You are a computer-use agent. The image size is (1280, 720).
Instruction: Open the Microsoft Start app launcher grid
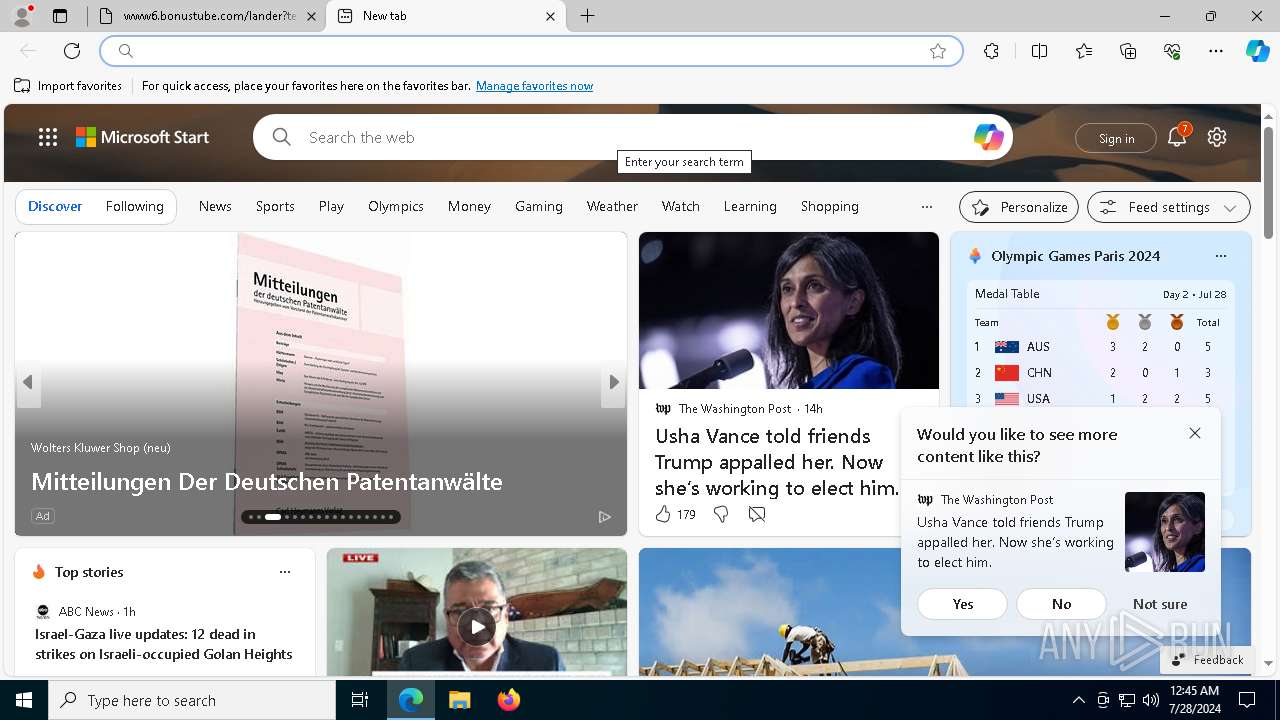tap(48, 137)
